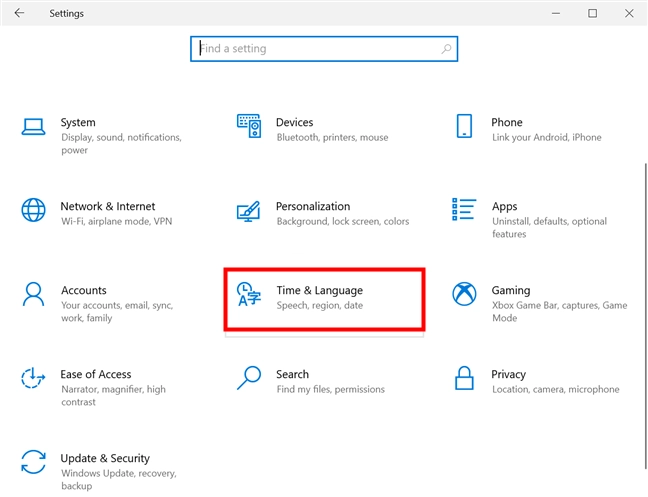Image resolution: width=648 pixels, height=497 pixels.
Task: Click the search magnifier in the search box
Action: [446, 49]
